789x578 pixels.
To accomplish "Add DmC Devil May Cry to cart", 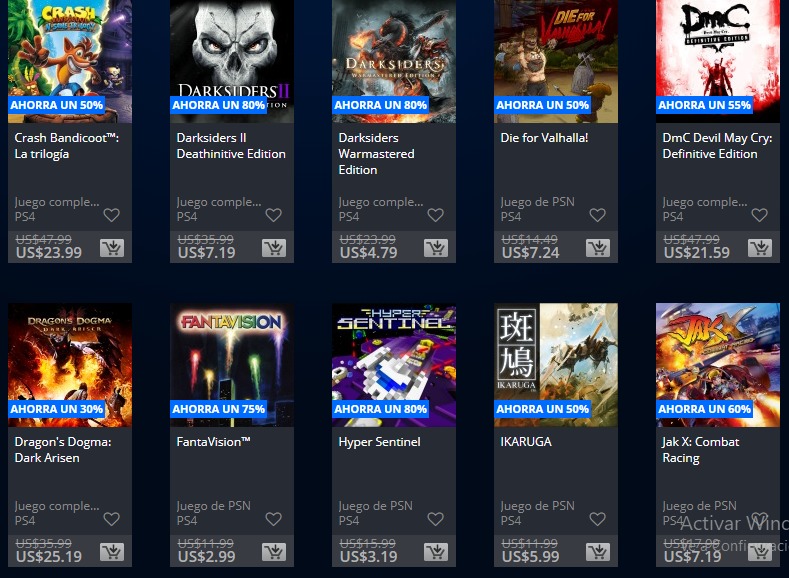I will [x=760, y=248].
